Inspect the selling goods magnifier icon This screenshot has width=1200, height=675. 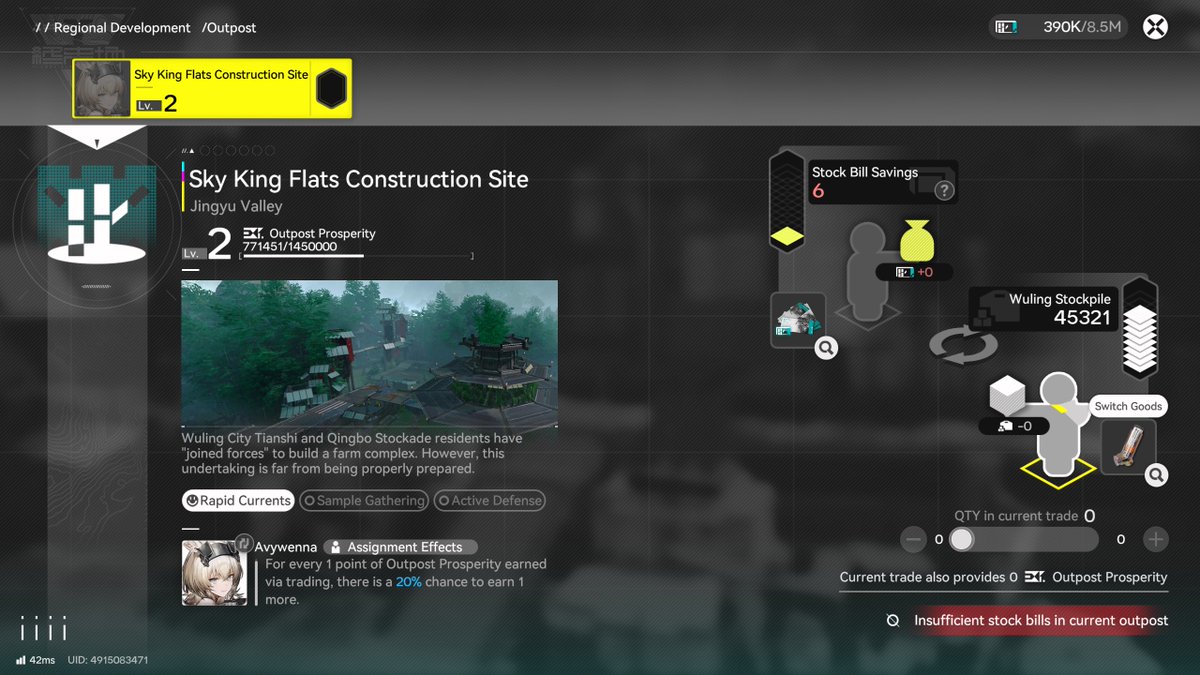pos(1156,475)
